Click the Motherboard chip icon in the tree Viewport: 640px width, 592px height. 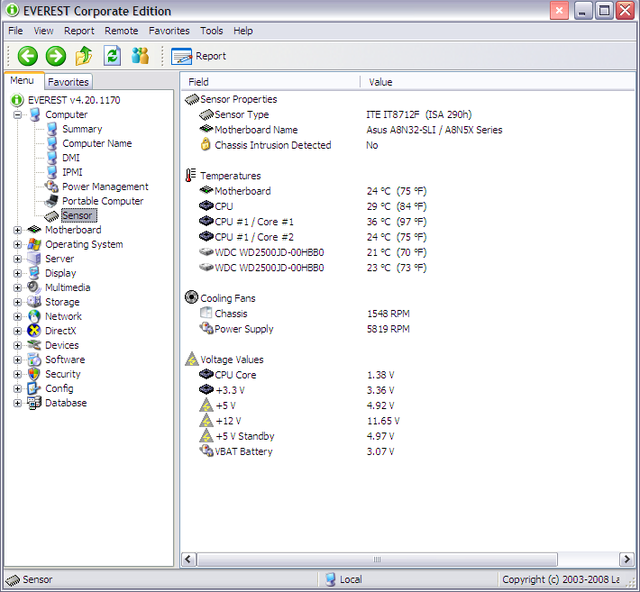pos(34,230)
